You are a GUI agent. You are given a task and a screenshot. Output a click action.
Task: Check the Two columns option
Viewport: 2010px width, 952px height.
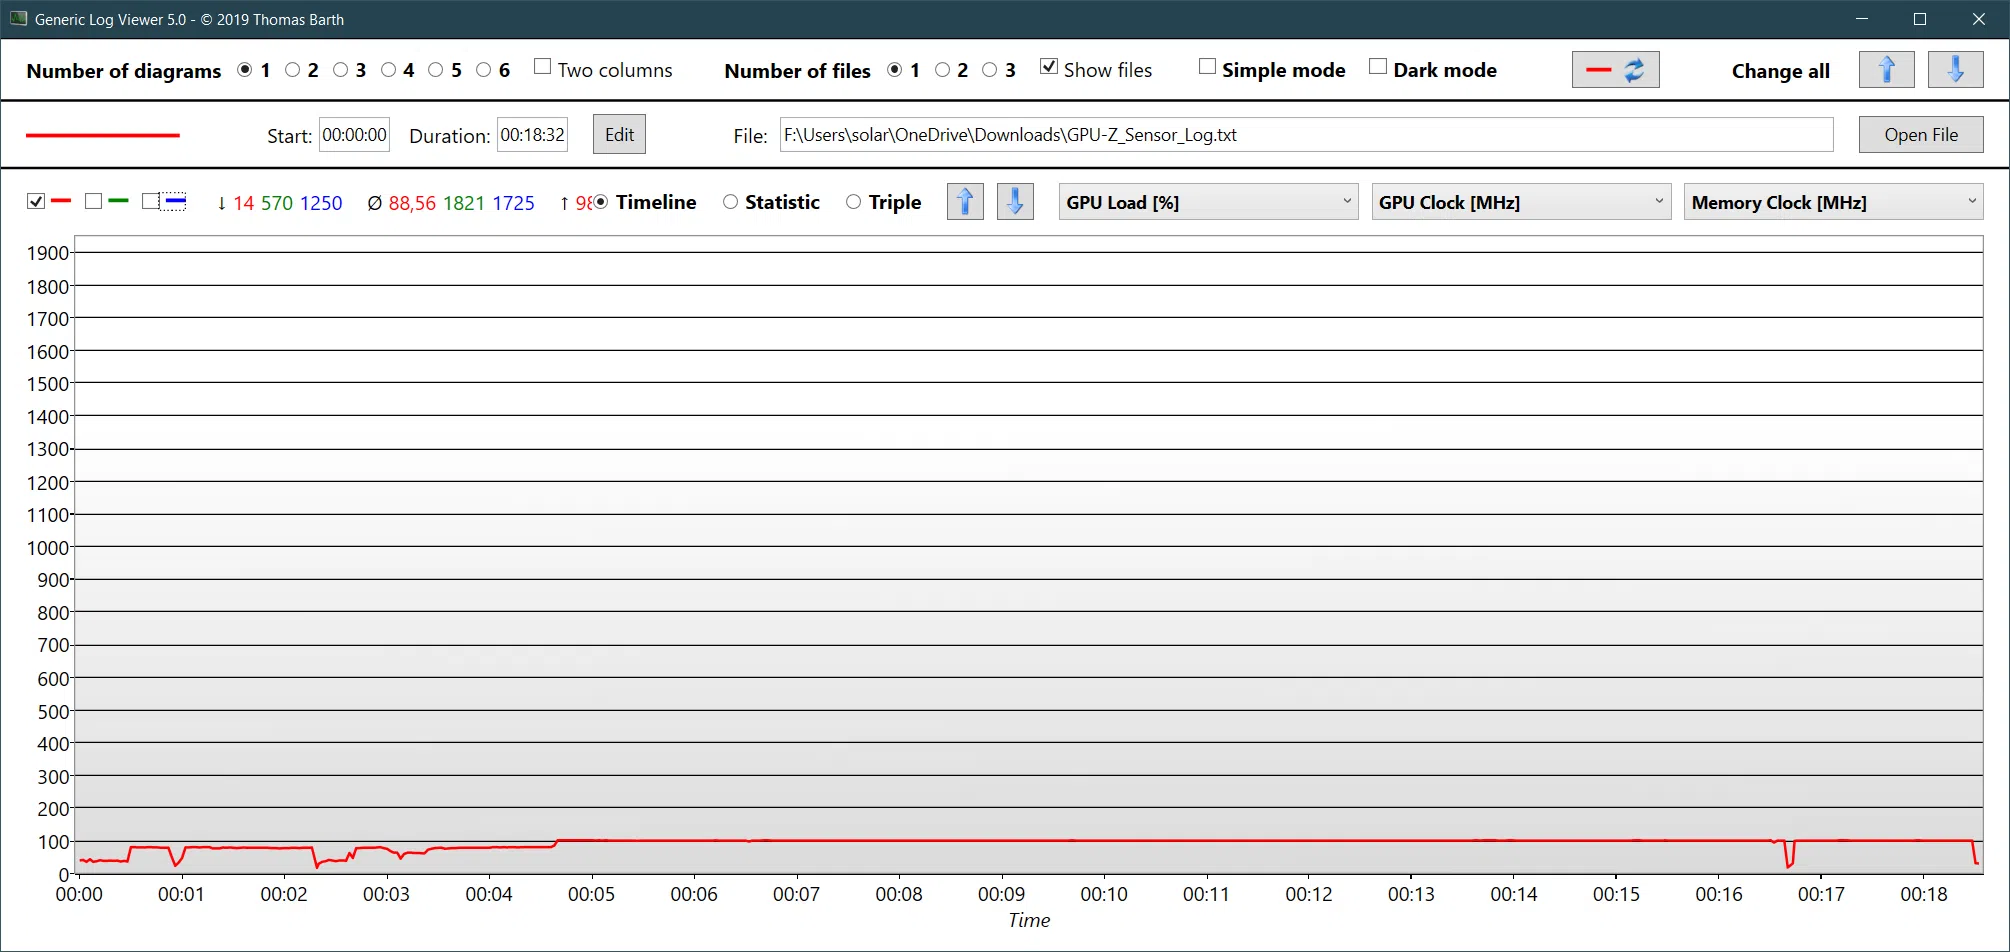543,67
